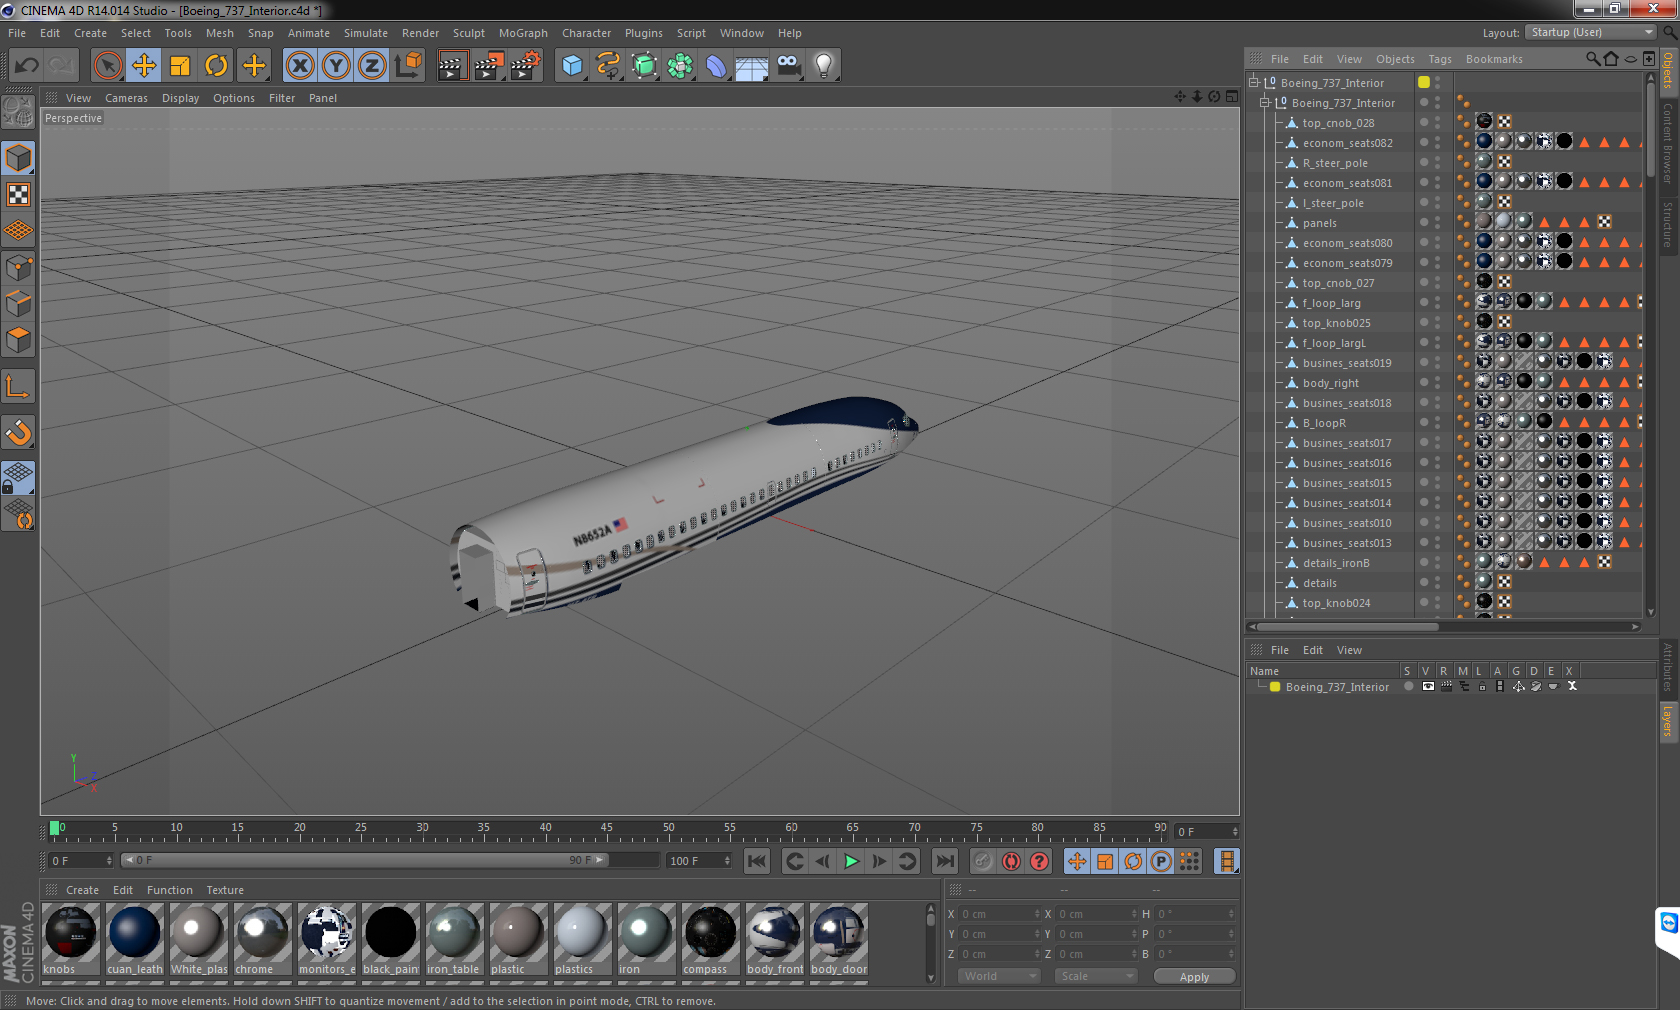The height and width of the screenshot is (1010, 1680).
Task: Toggle Autokeying
Action: tap(1011, 861)
